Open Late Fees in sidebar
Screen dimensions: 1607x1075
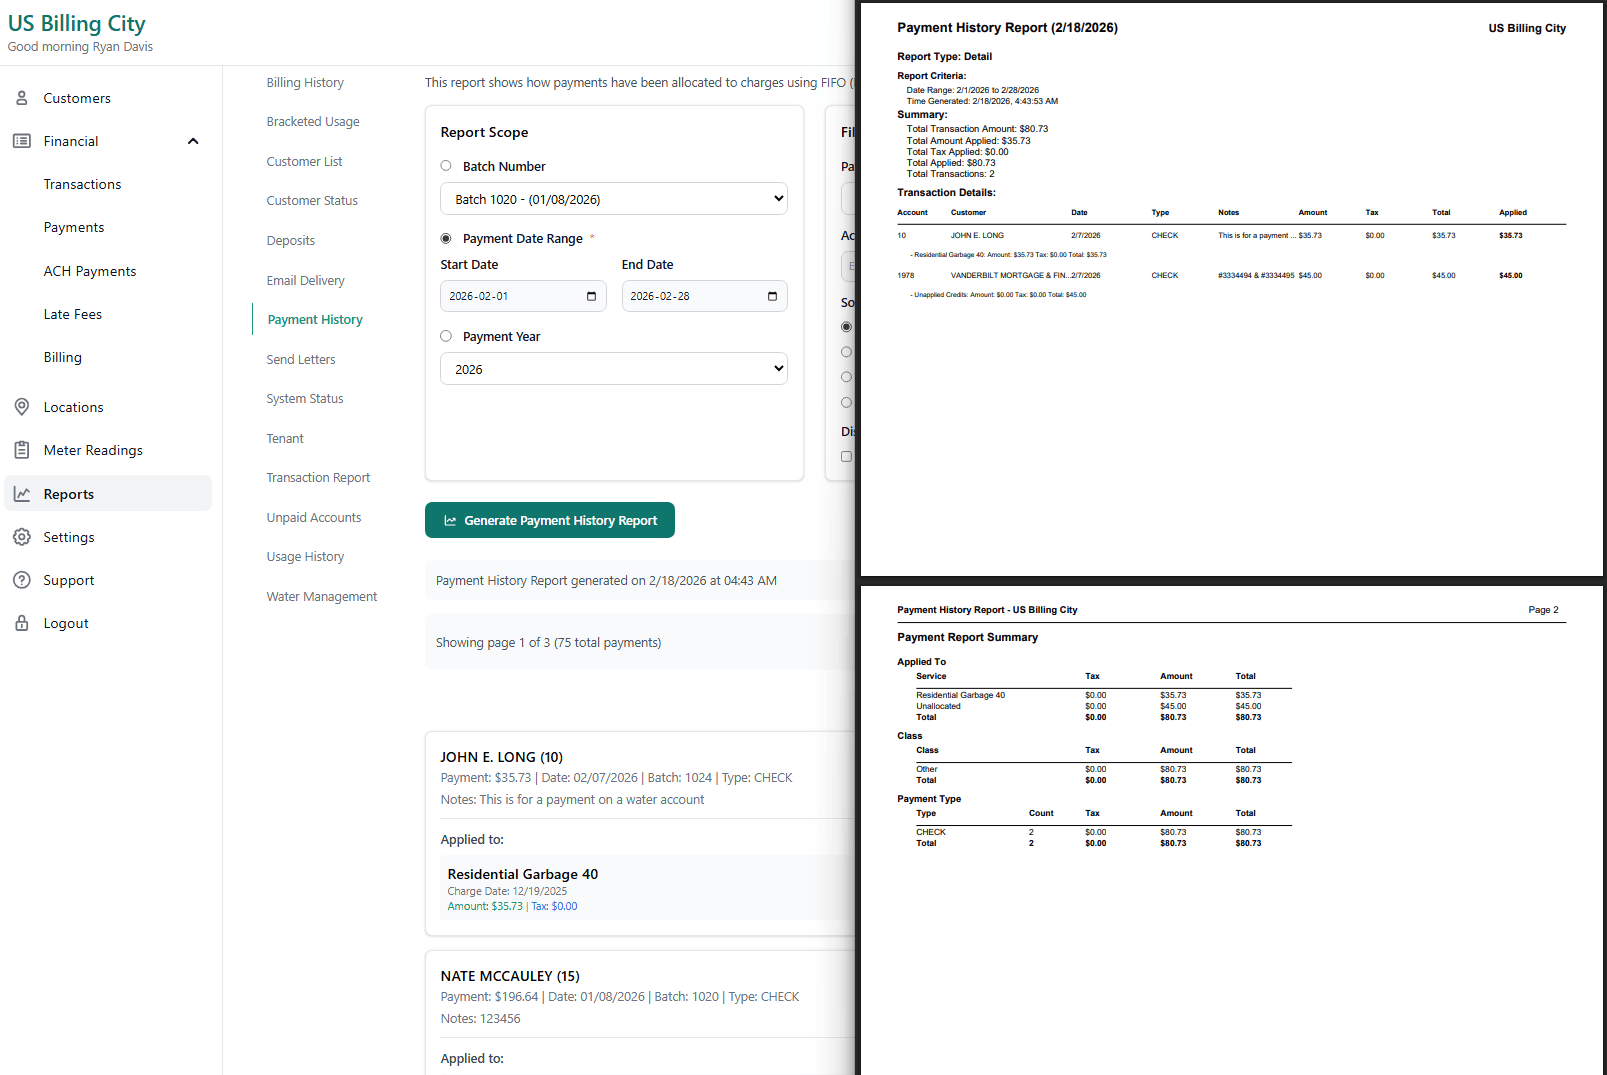click(73, 314)
